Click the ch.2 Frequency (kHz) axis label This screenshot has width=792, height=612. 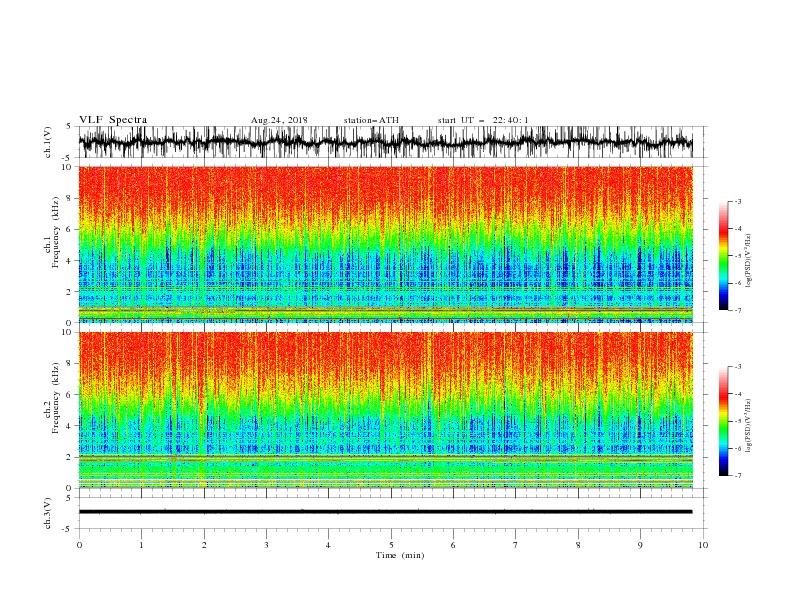[53, 398]
